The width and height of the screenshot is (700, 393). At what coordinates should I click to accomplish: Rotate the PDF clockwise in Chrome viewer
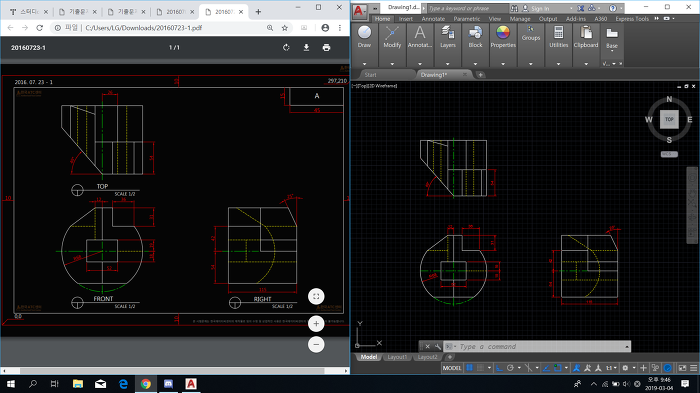point(286,47)
